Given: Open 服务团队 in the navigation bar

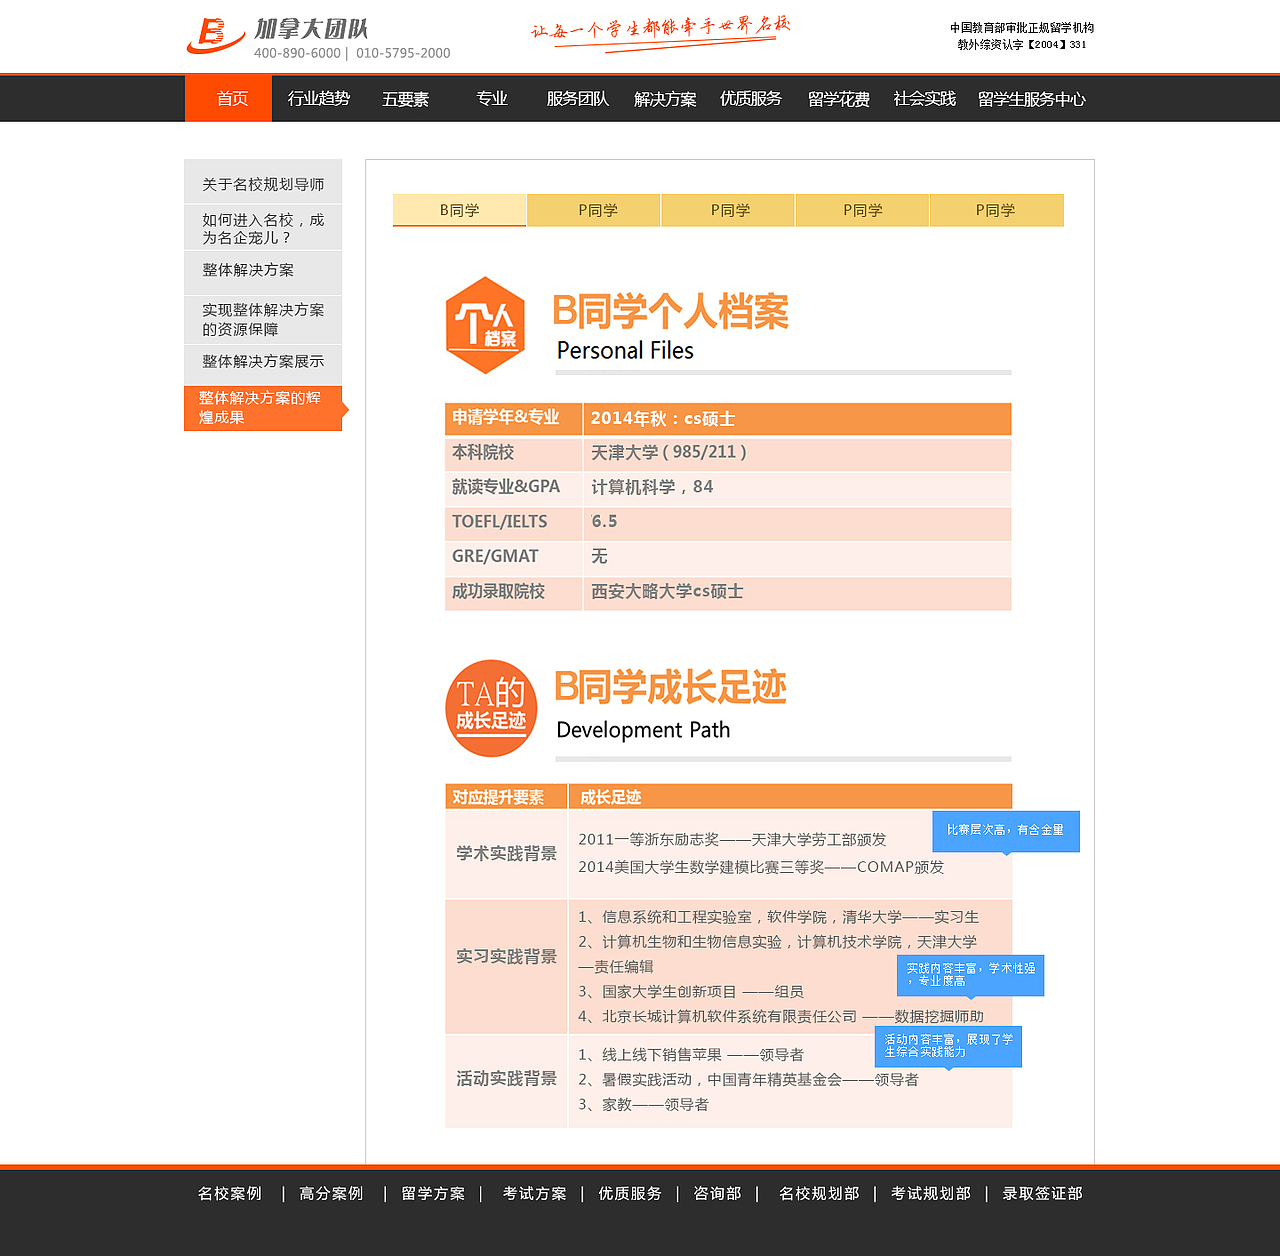Looking at the screenshot, I should (x=578, y=99).
